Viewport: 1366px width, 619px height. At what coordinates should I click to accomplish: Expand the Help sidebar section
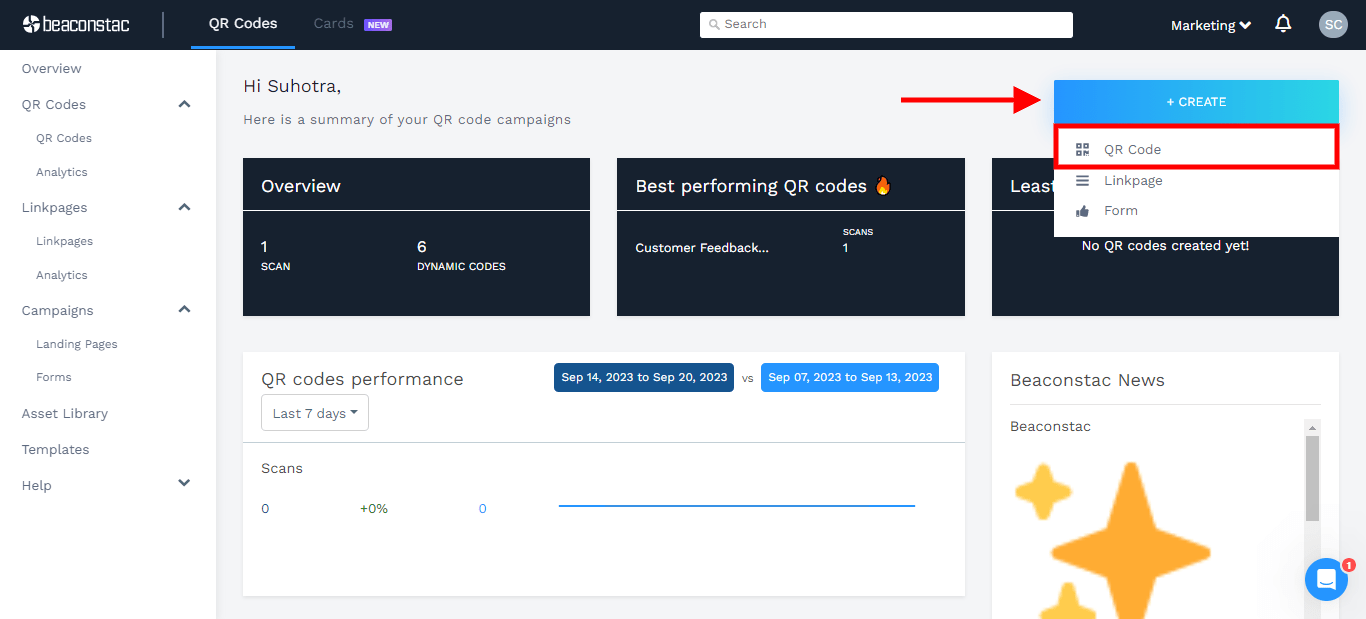click(x=184, y=483)
